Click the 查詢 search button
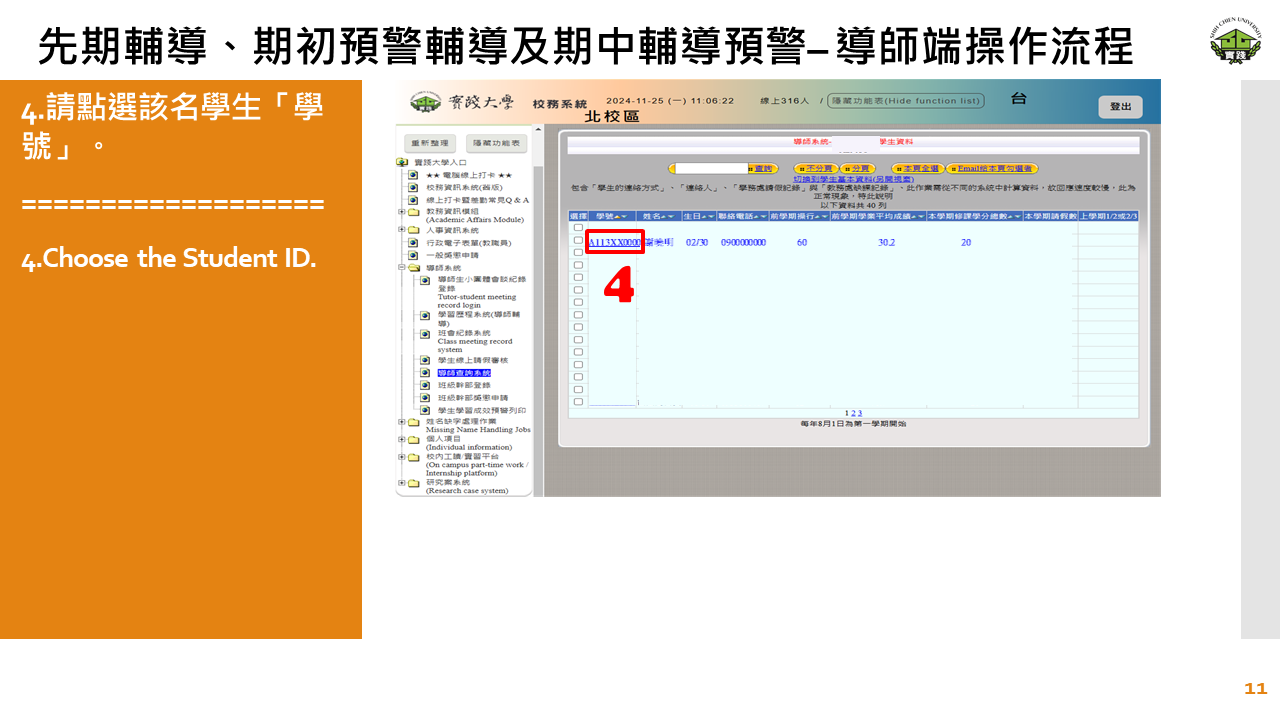The width and height of the screenshot is (1280, 720). [x=764, y=169]
